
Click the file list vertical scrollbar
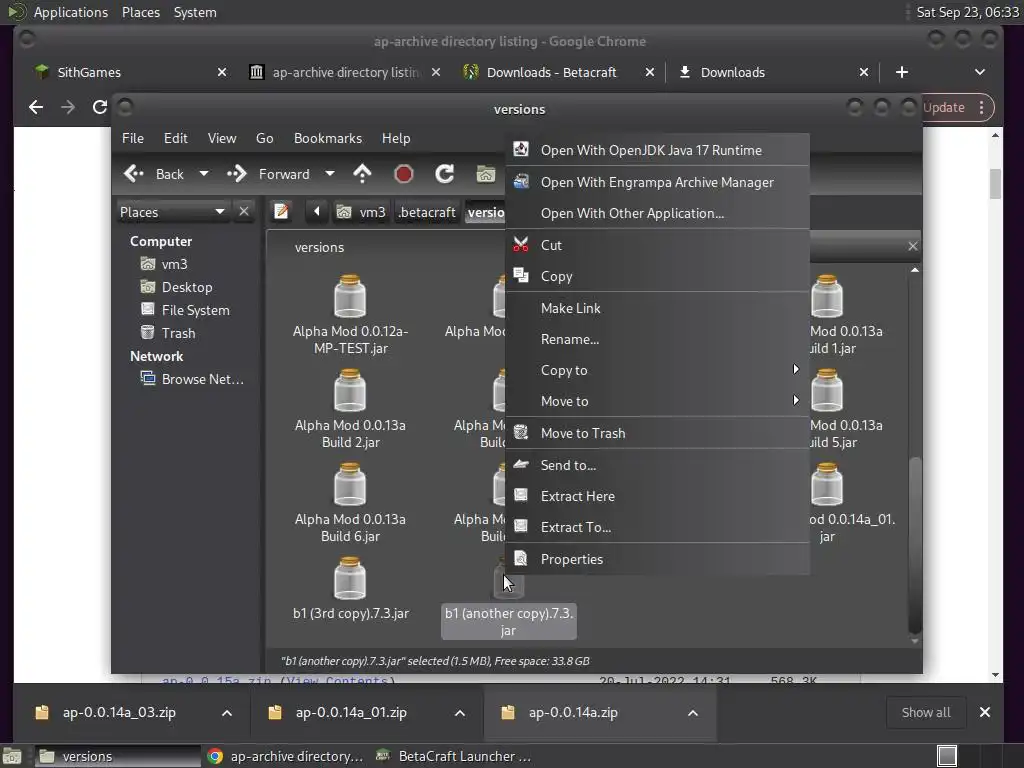(x=915, y=545)
